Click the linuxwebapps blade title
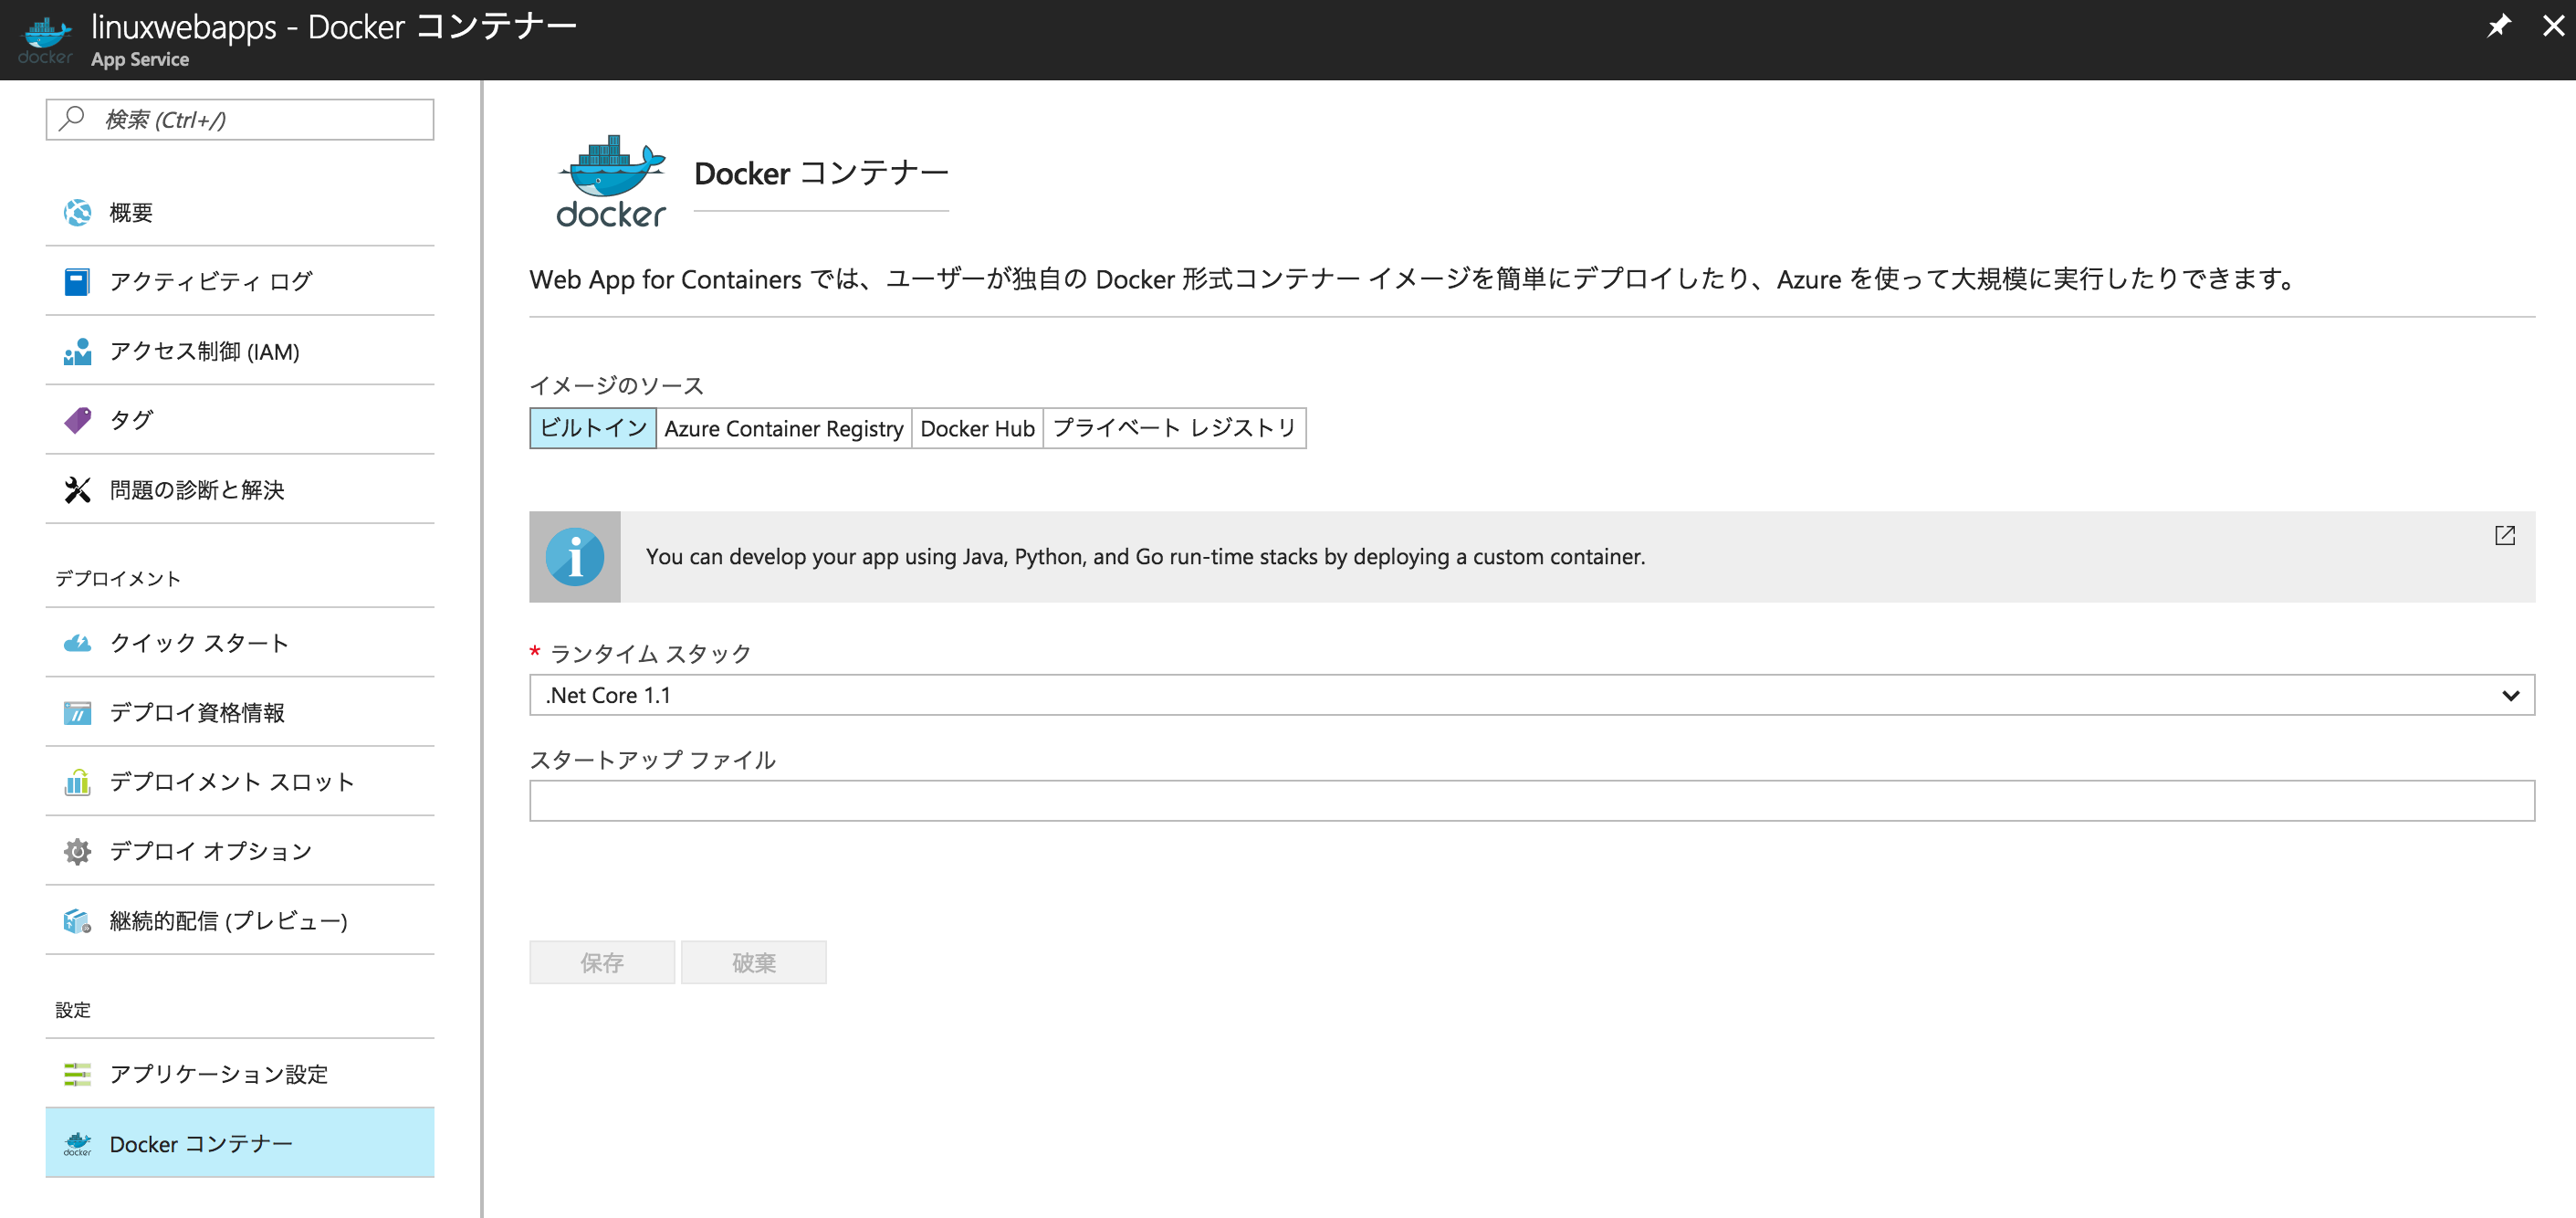Viewport: 2576px width, 1218px height. point(334,26)
